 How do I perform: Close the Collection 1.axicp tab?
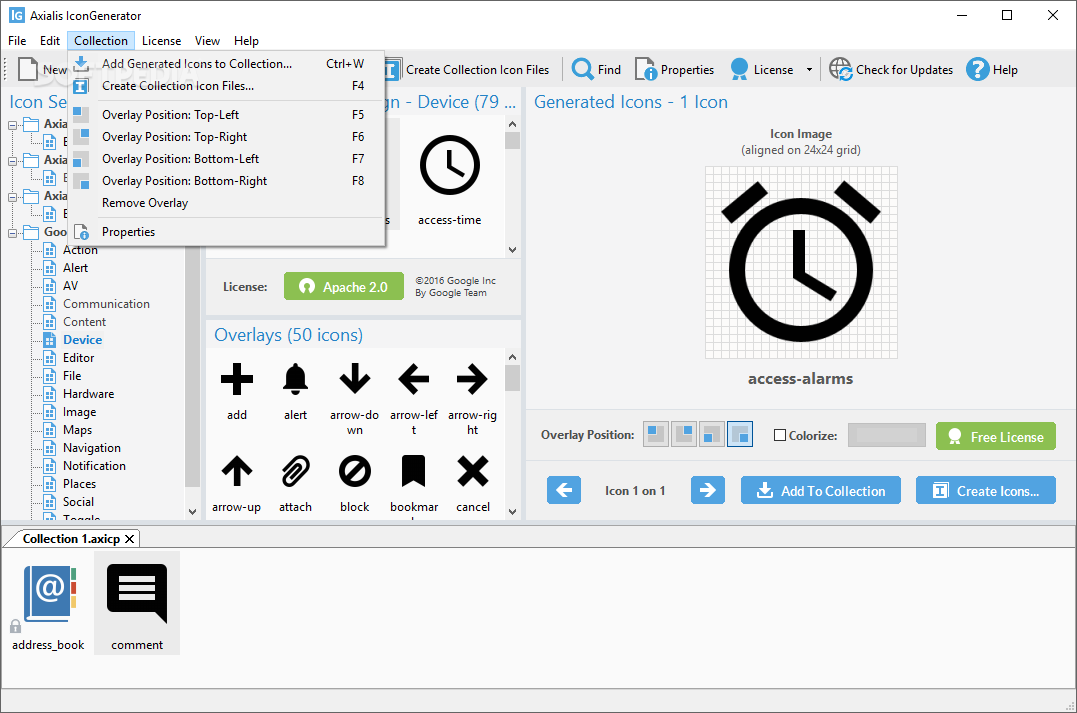pyautogui.click(x=130, y=539)
